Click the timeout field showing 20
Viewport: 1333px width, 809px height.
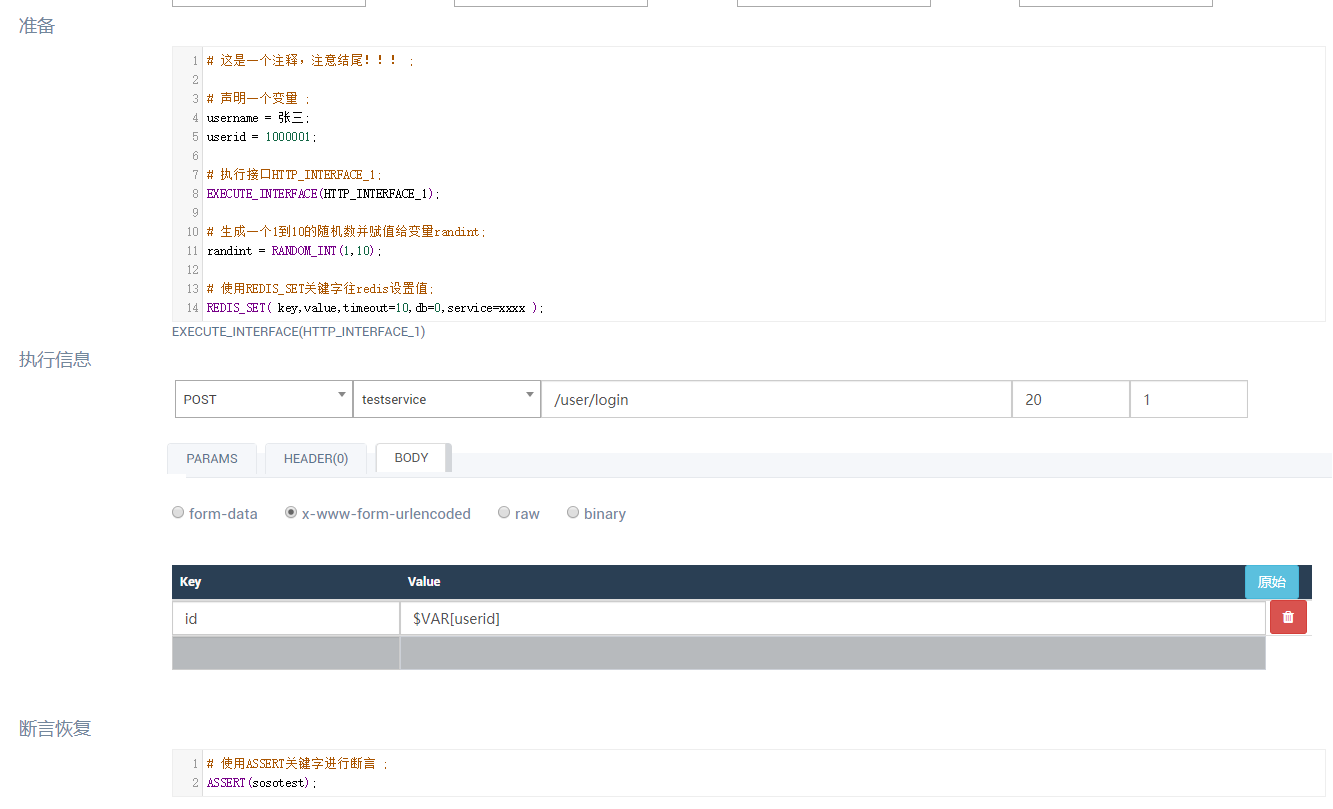tap(1071, 399)
